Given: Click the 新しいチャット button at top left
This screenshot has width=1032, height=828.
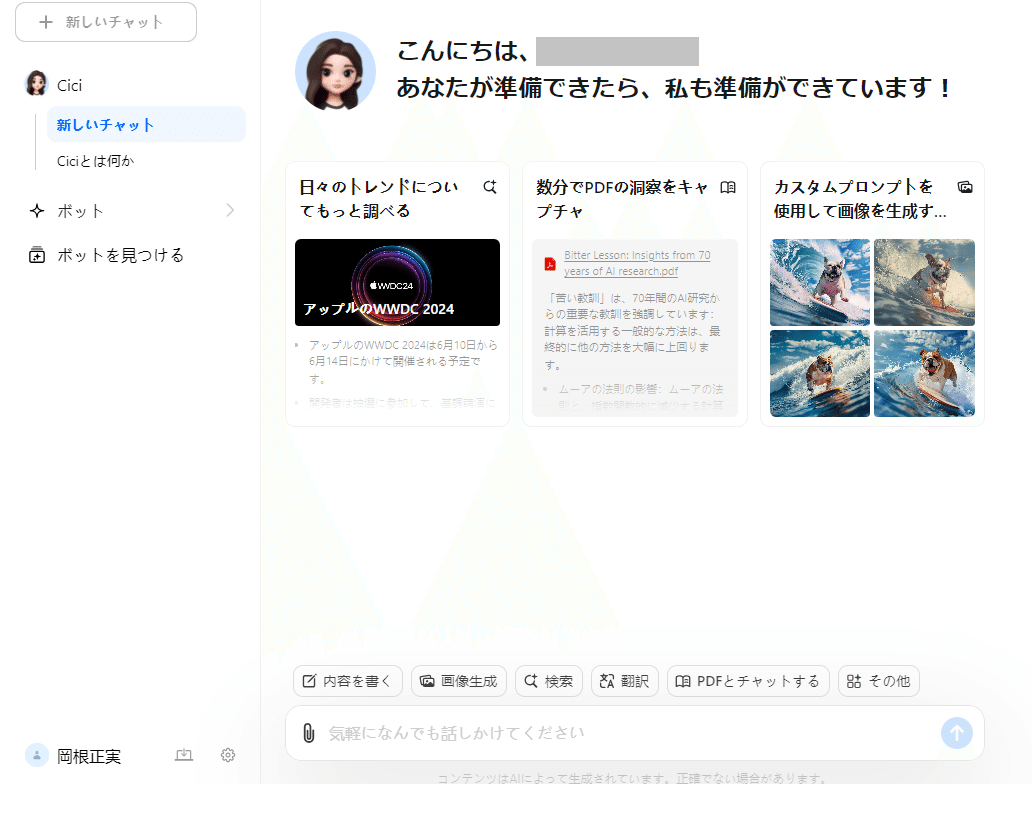Looking at the screenshot, I should pos(105,22).
